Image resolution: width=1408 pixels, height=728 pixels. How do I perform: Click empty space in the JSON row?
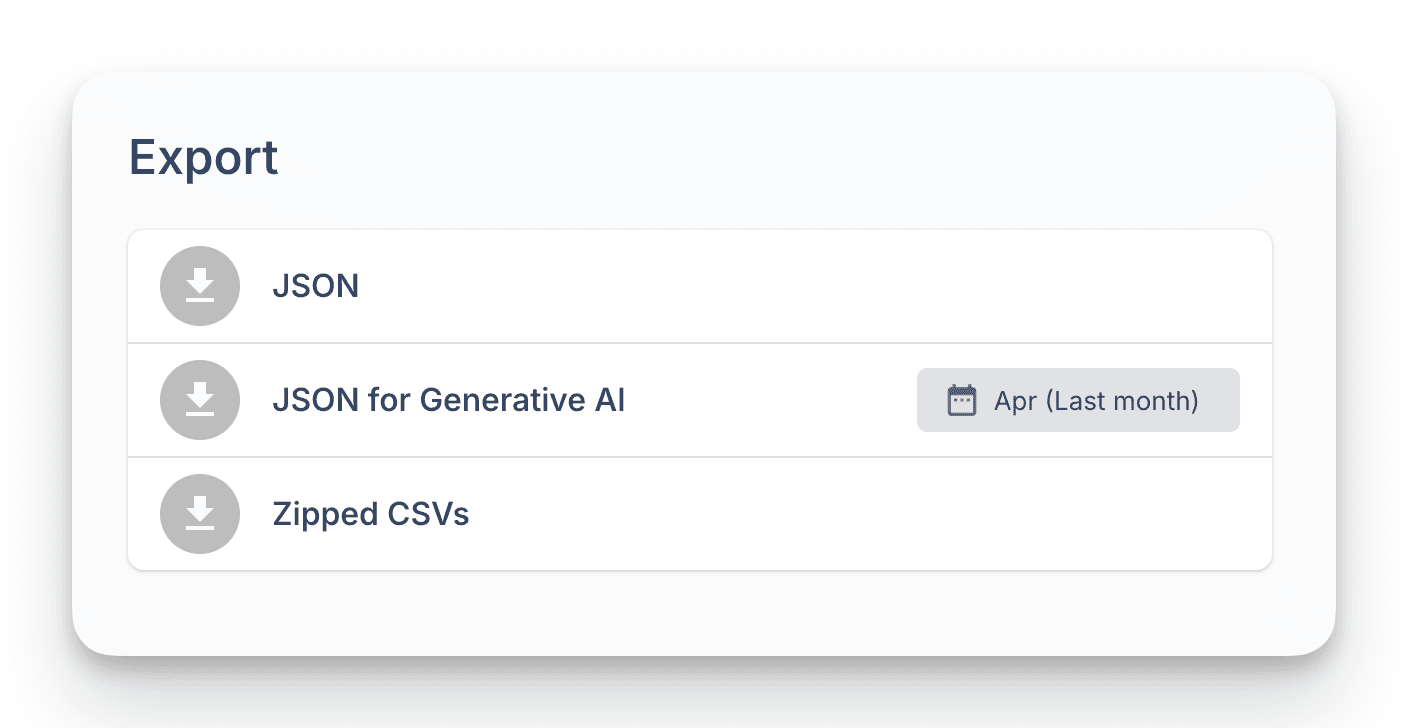pyautogui.click(x=800, y=287)
